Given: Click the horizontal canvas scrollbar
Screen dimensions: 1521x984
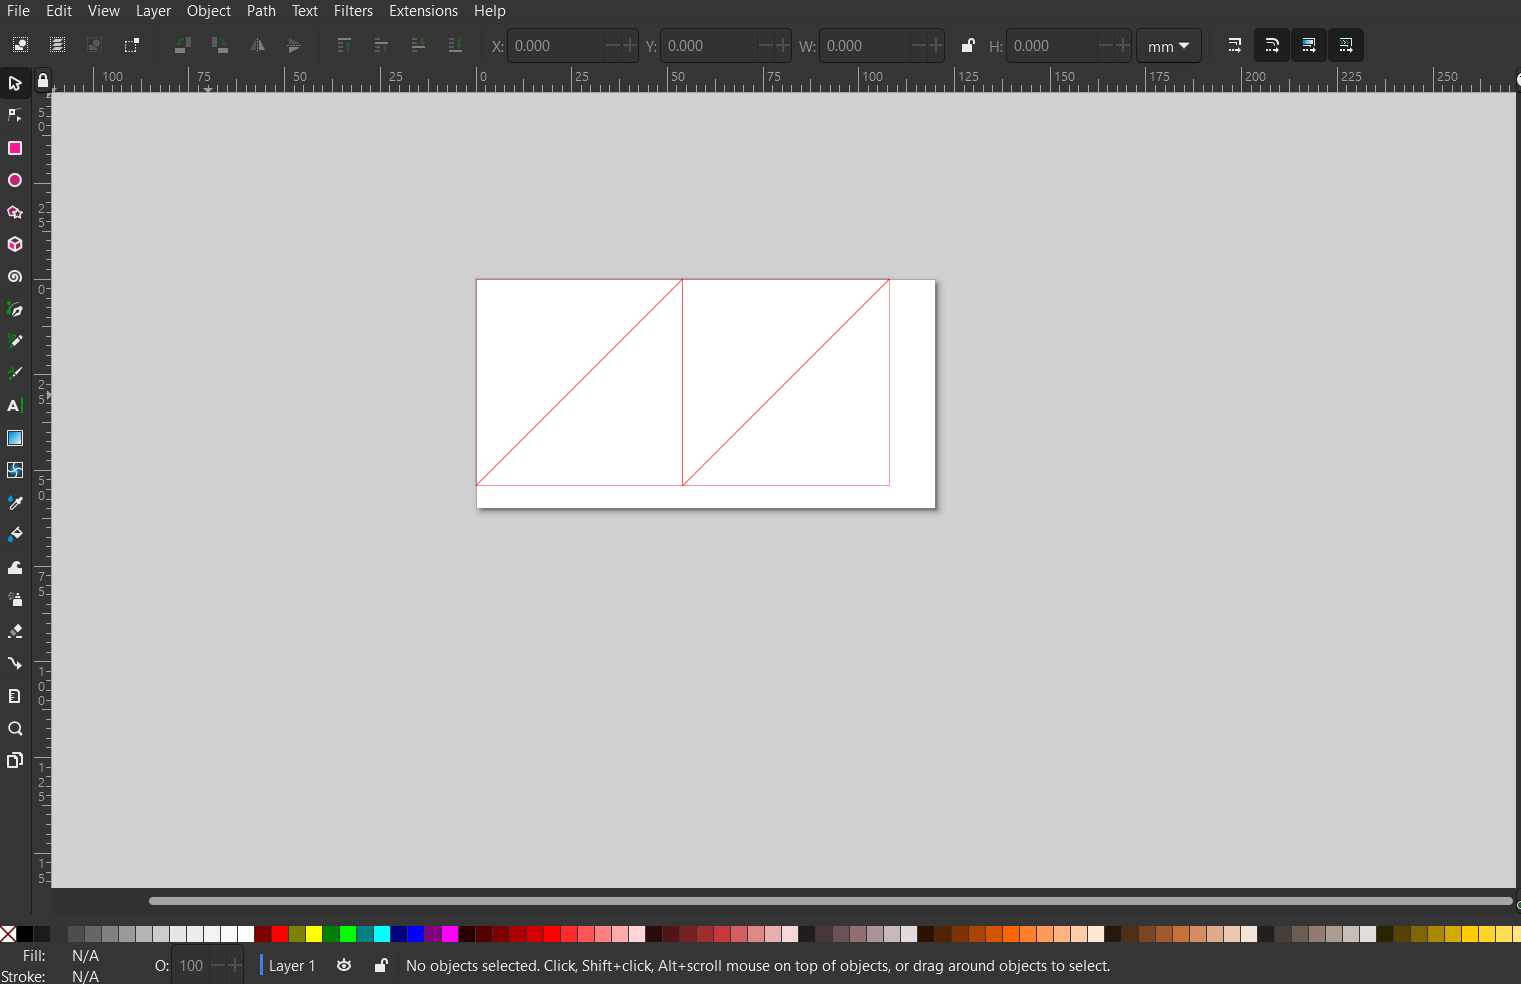Looking at the screenshot, I should point(830,901).
